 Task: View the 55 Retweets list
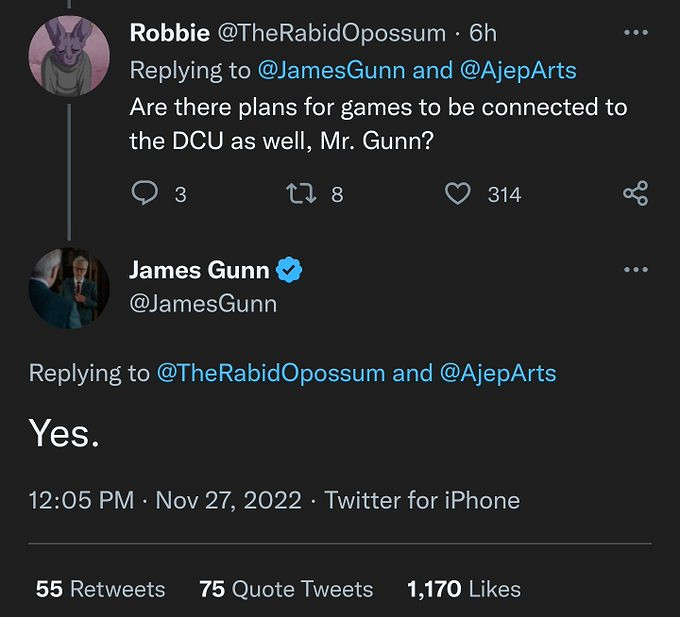[100, 589]
